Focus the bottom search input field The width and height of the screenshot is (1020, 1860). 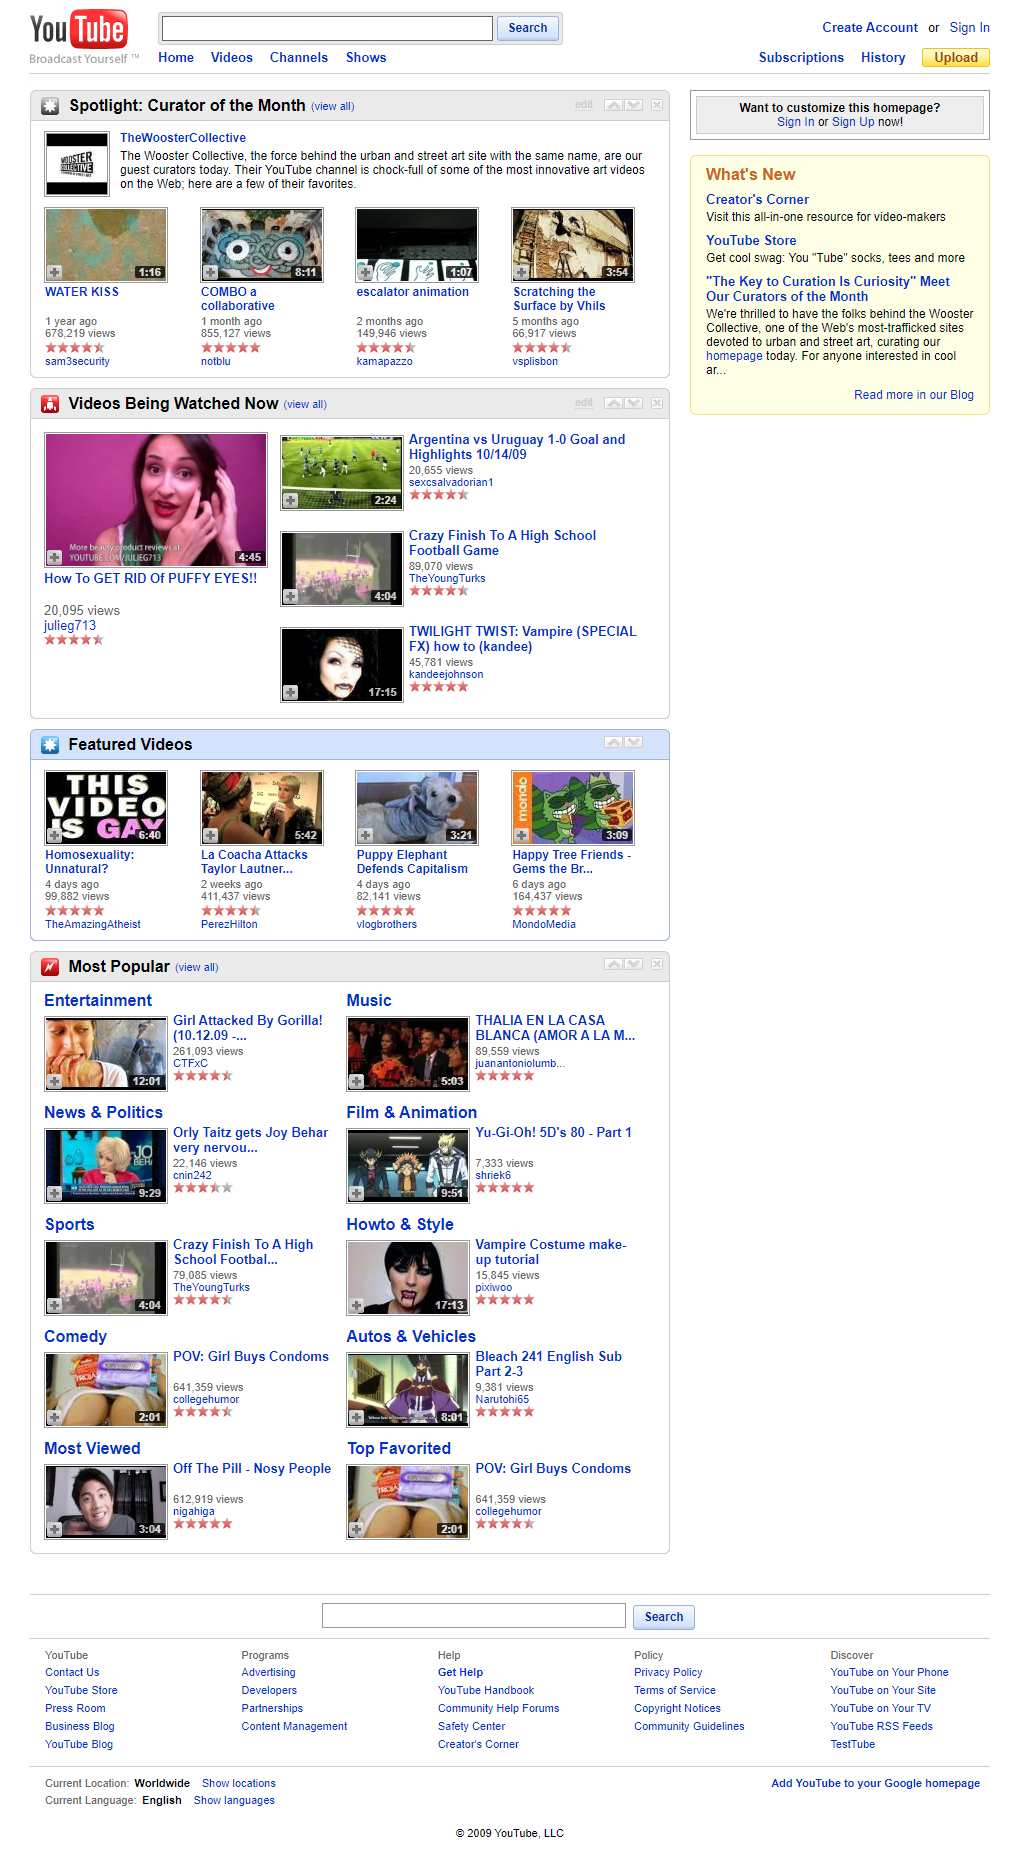tap(474, 1616)
